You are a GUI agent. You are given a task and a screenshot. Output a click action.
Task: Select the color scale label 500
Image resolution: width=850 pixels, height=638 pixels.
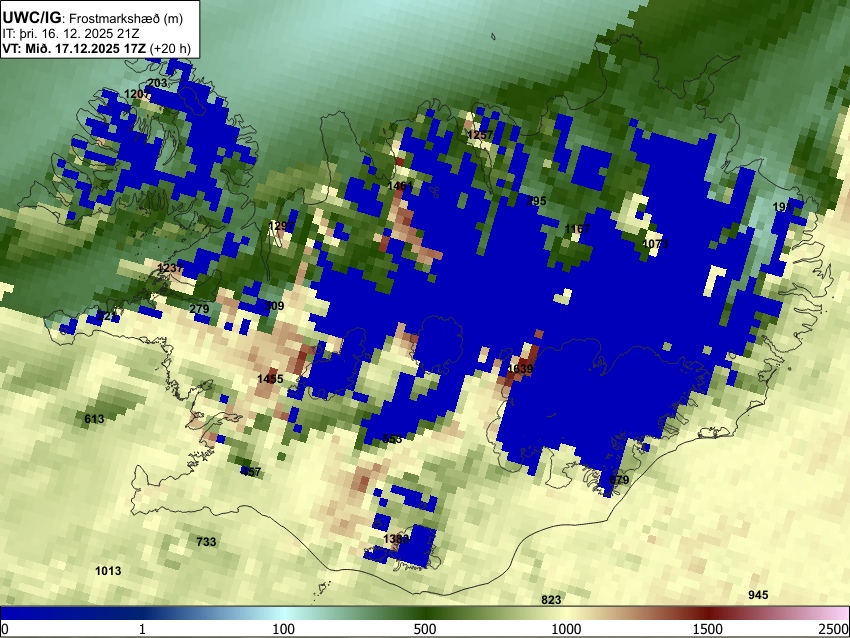(x=425, y=629)
